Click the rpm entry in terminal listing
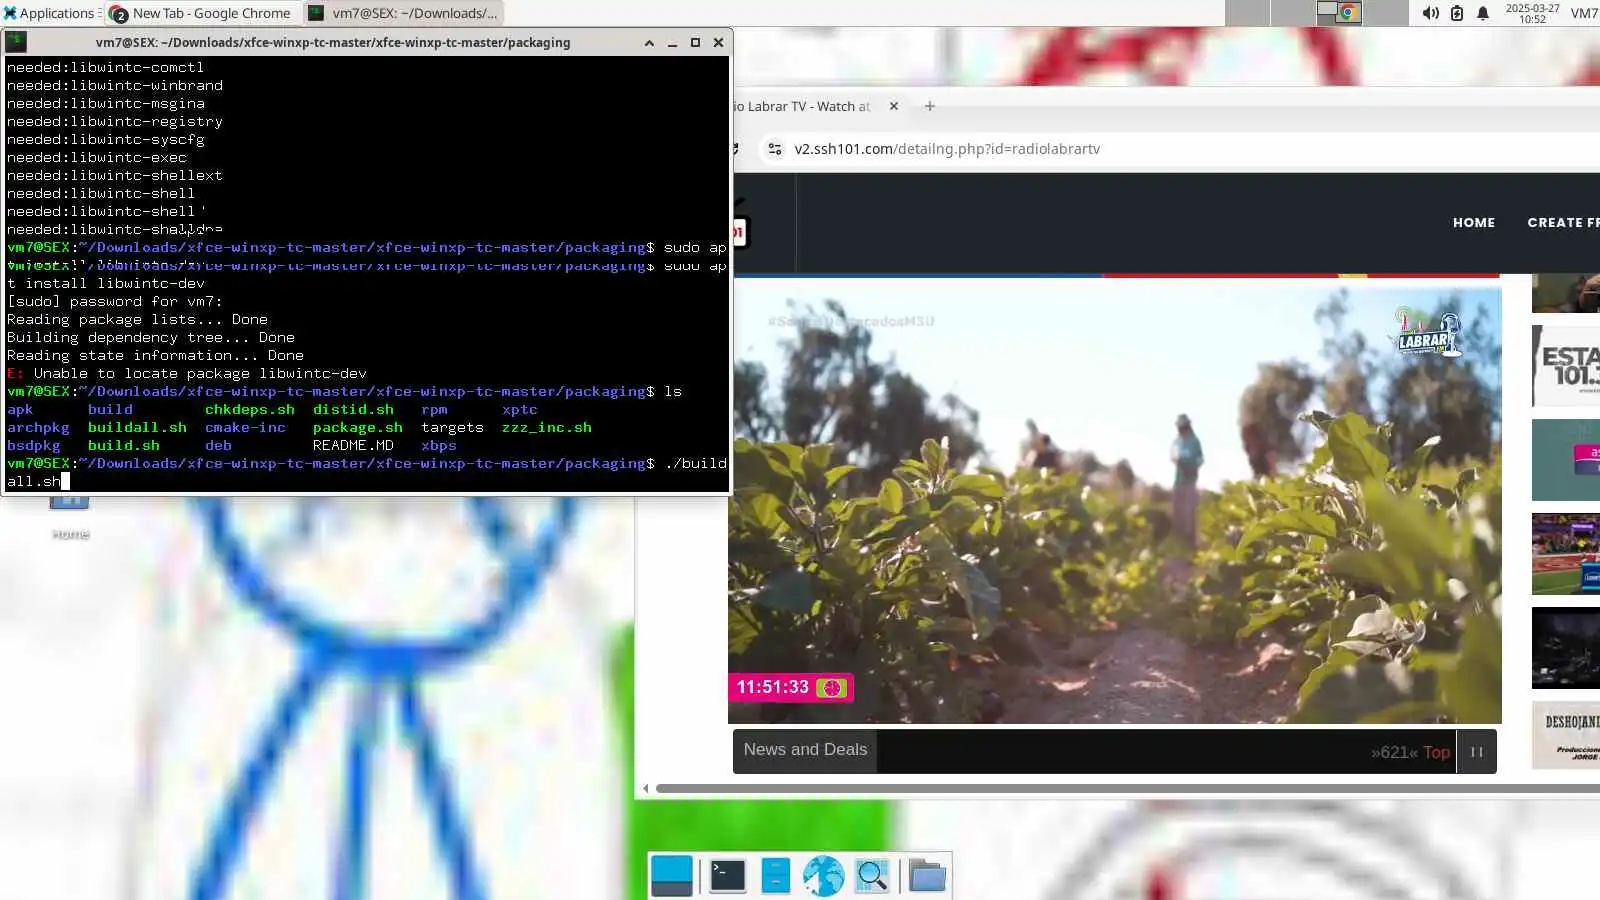This screenshot has width=1600, height=900. pos(434,410)
